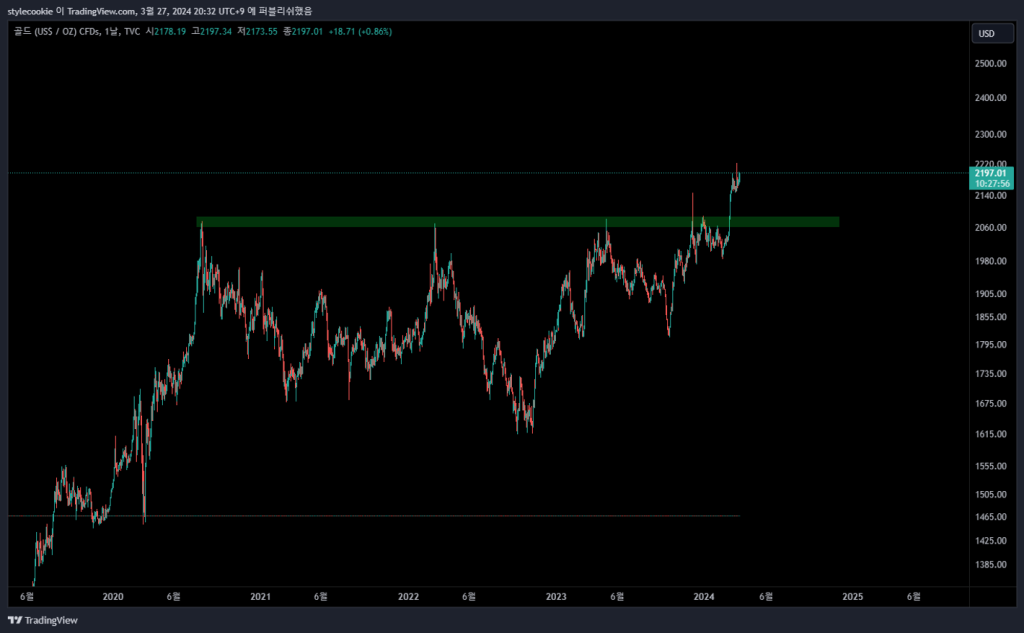Click the TradingView logo icon
This screenshot has width=1024, height=633.
coord(15,620)
